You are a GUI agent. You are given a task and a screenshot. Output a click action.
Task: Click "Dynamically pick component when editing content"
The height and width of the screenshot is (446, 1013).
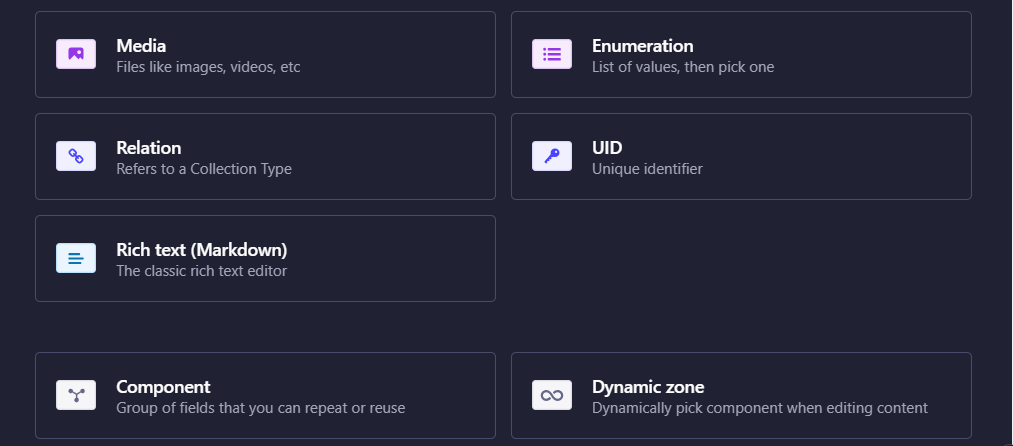pos(760,408)
